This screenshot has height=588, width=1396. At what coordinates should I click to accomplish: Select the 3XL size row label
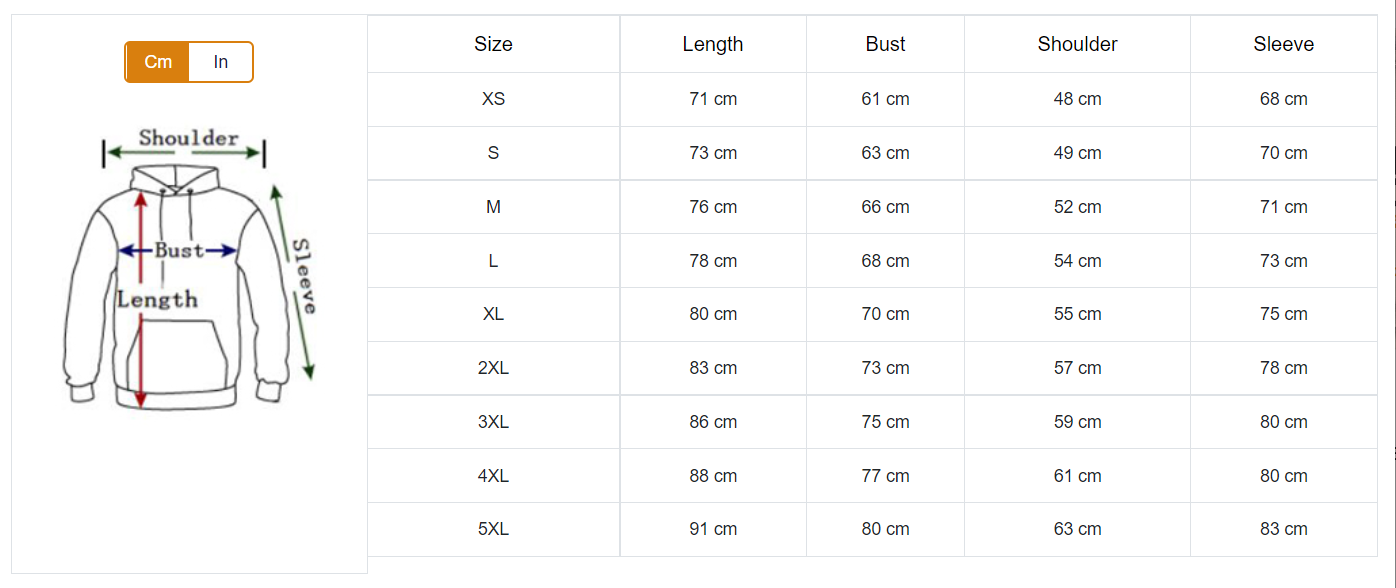pos(493,422)
